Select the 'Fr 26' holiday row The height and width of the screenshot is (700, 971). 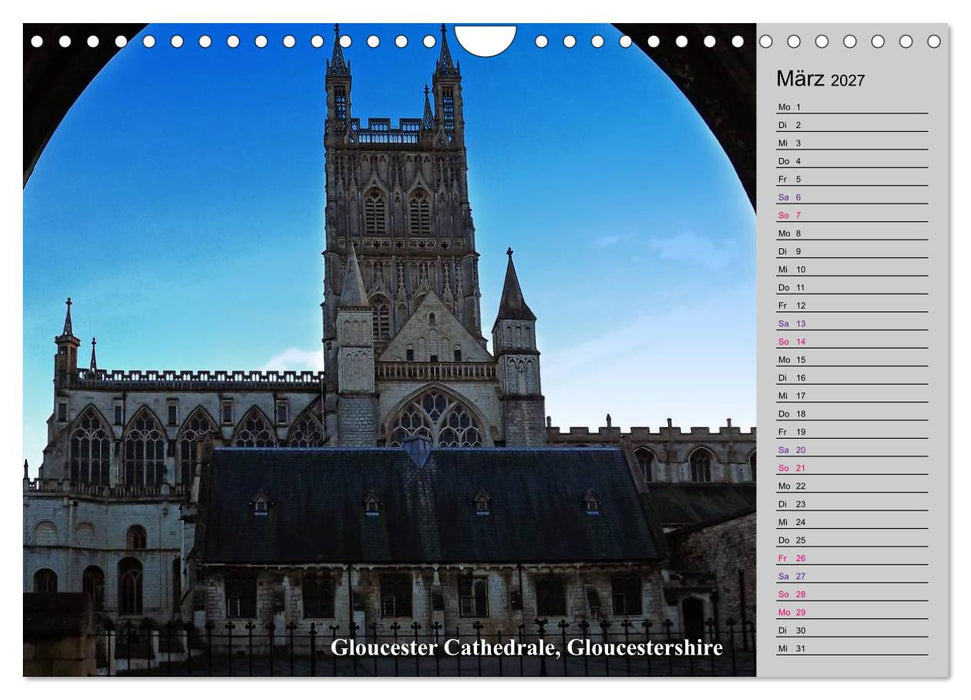[x=852, y=558]
